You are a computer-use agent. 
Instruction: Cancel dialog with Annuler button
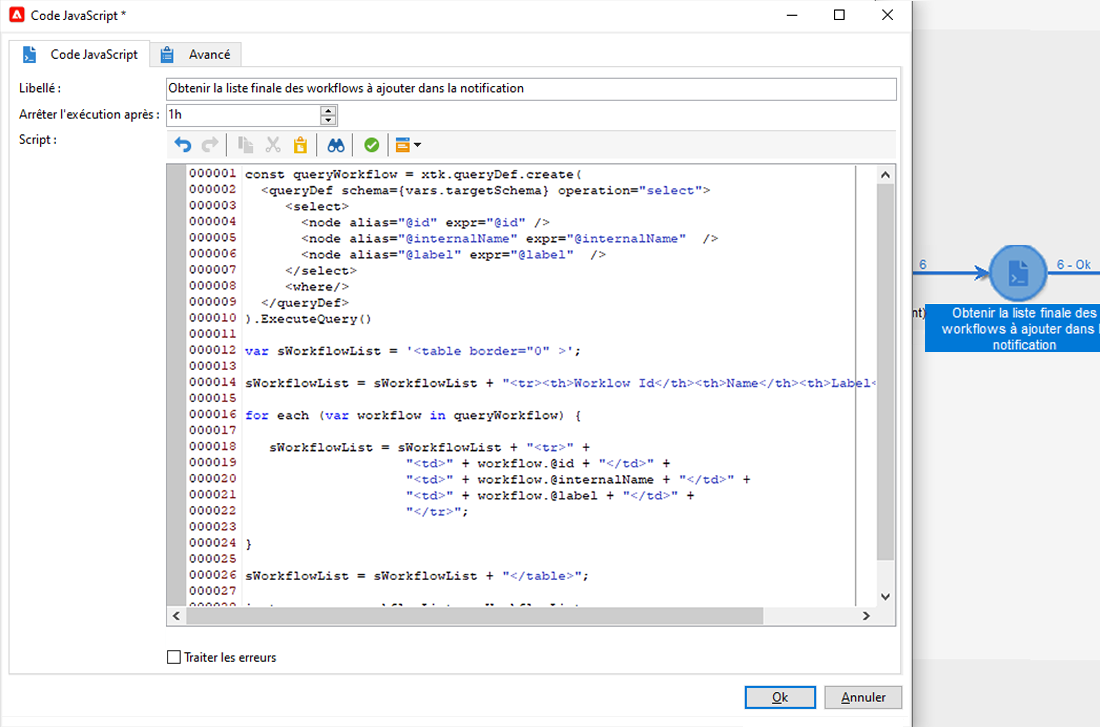[x=863, y=698]
